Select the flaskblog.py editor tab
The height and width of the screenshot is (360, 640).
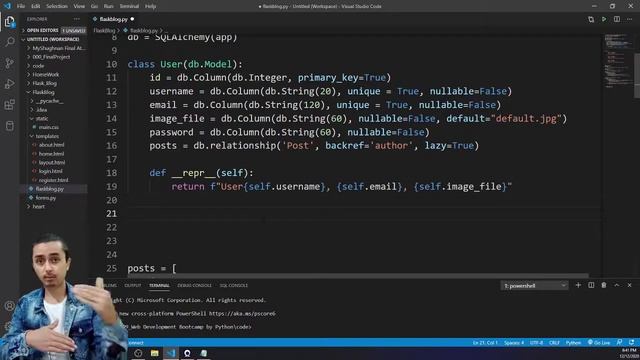coord(113,19)
